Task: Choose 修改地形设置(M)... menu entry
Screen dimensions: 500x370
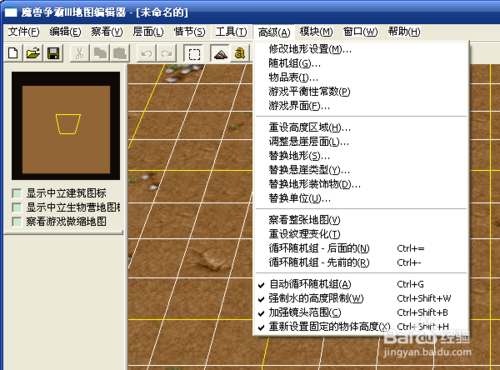Action: [361, 50]
